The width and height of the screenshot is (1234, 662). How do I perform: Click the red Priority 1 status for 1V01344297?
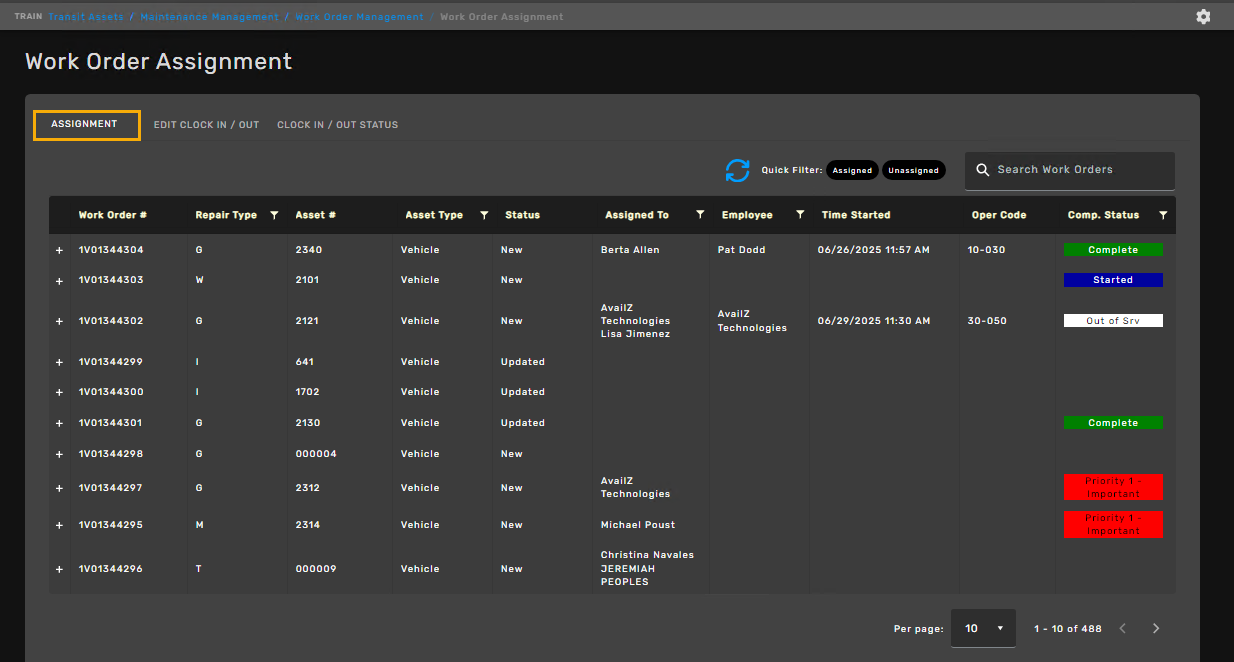pos(1113,487)
